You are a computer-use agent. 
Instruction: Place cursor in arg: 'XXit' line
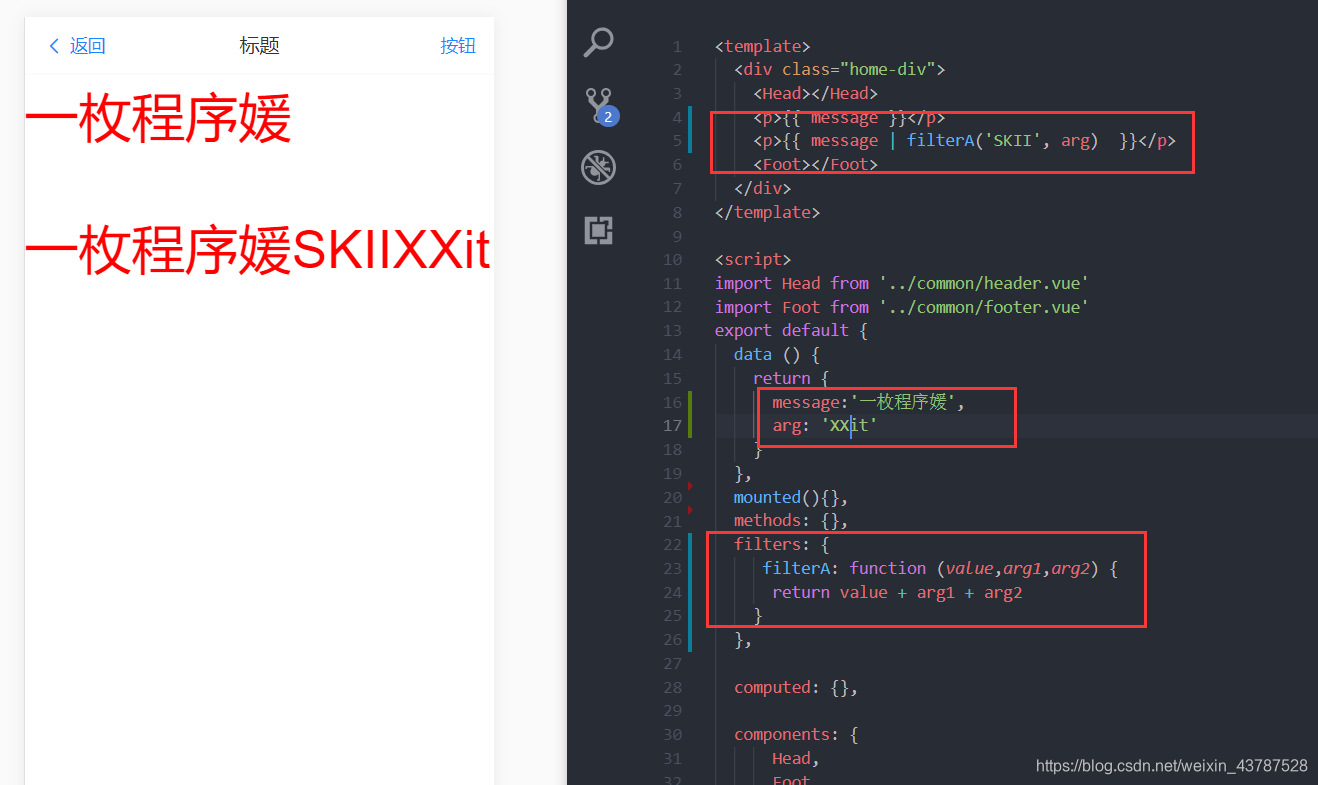824,426
